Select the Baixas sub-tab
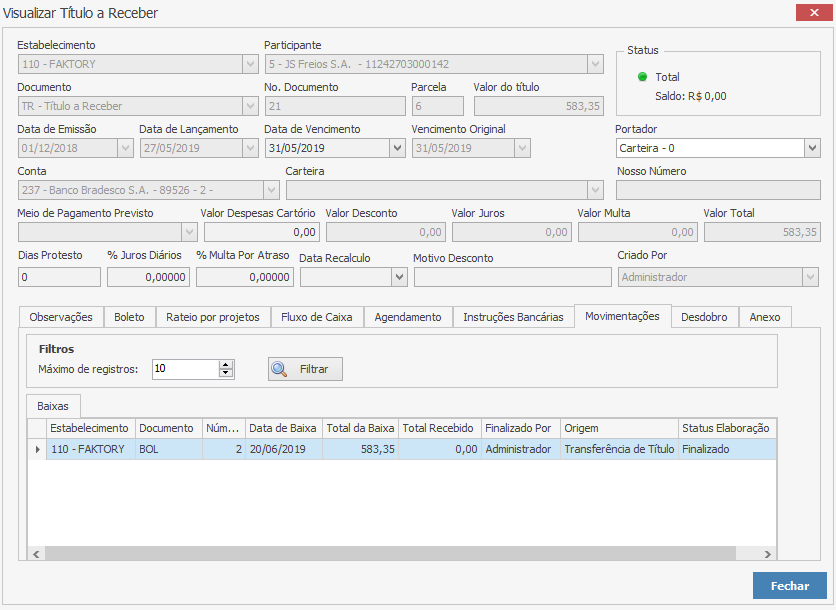836x610 pixels. point(53,406)
